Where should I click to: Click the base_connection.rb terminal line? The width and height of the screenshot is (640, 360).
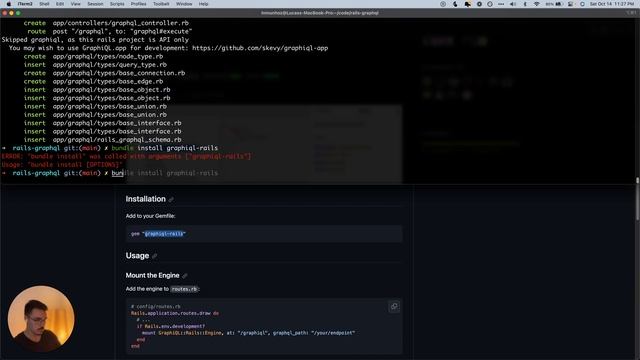click(104, 73)
